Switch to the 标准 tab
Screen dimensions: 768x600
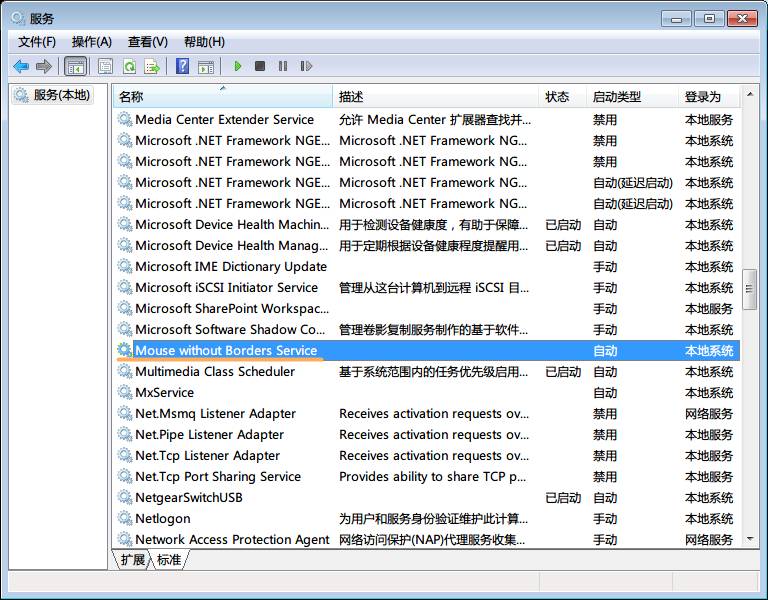(x=169, y=559)
